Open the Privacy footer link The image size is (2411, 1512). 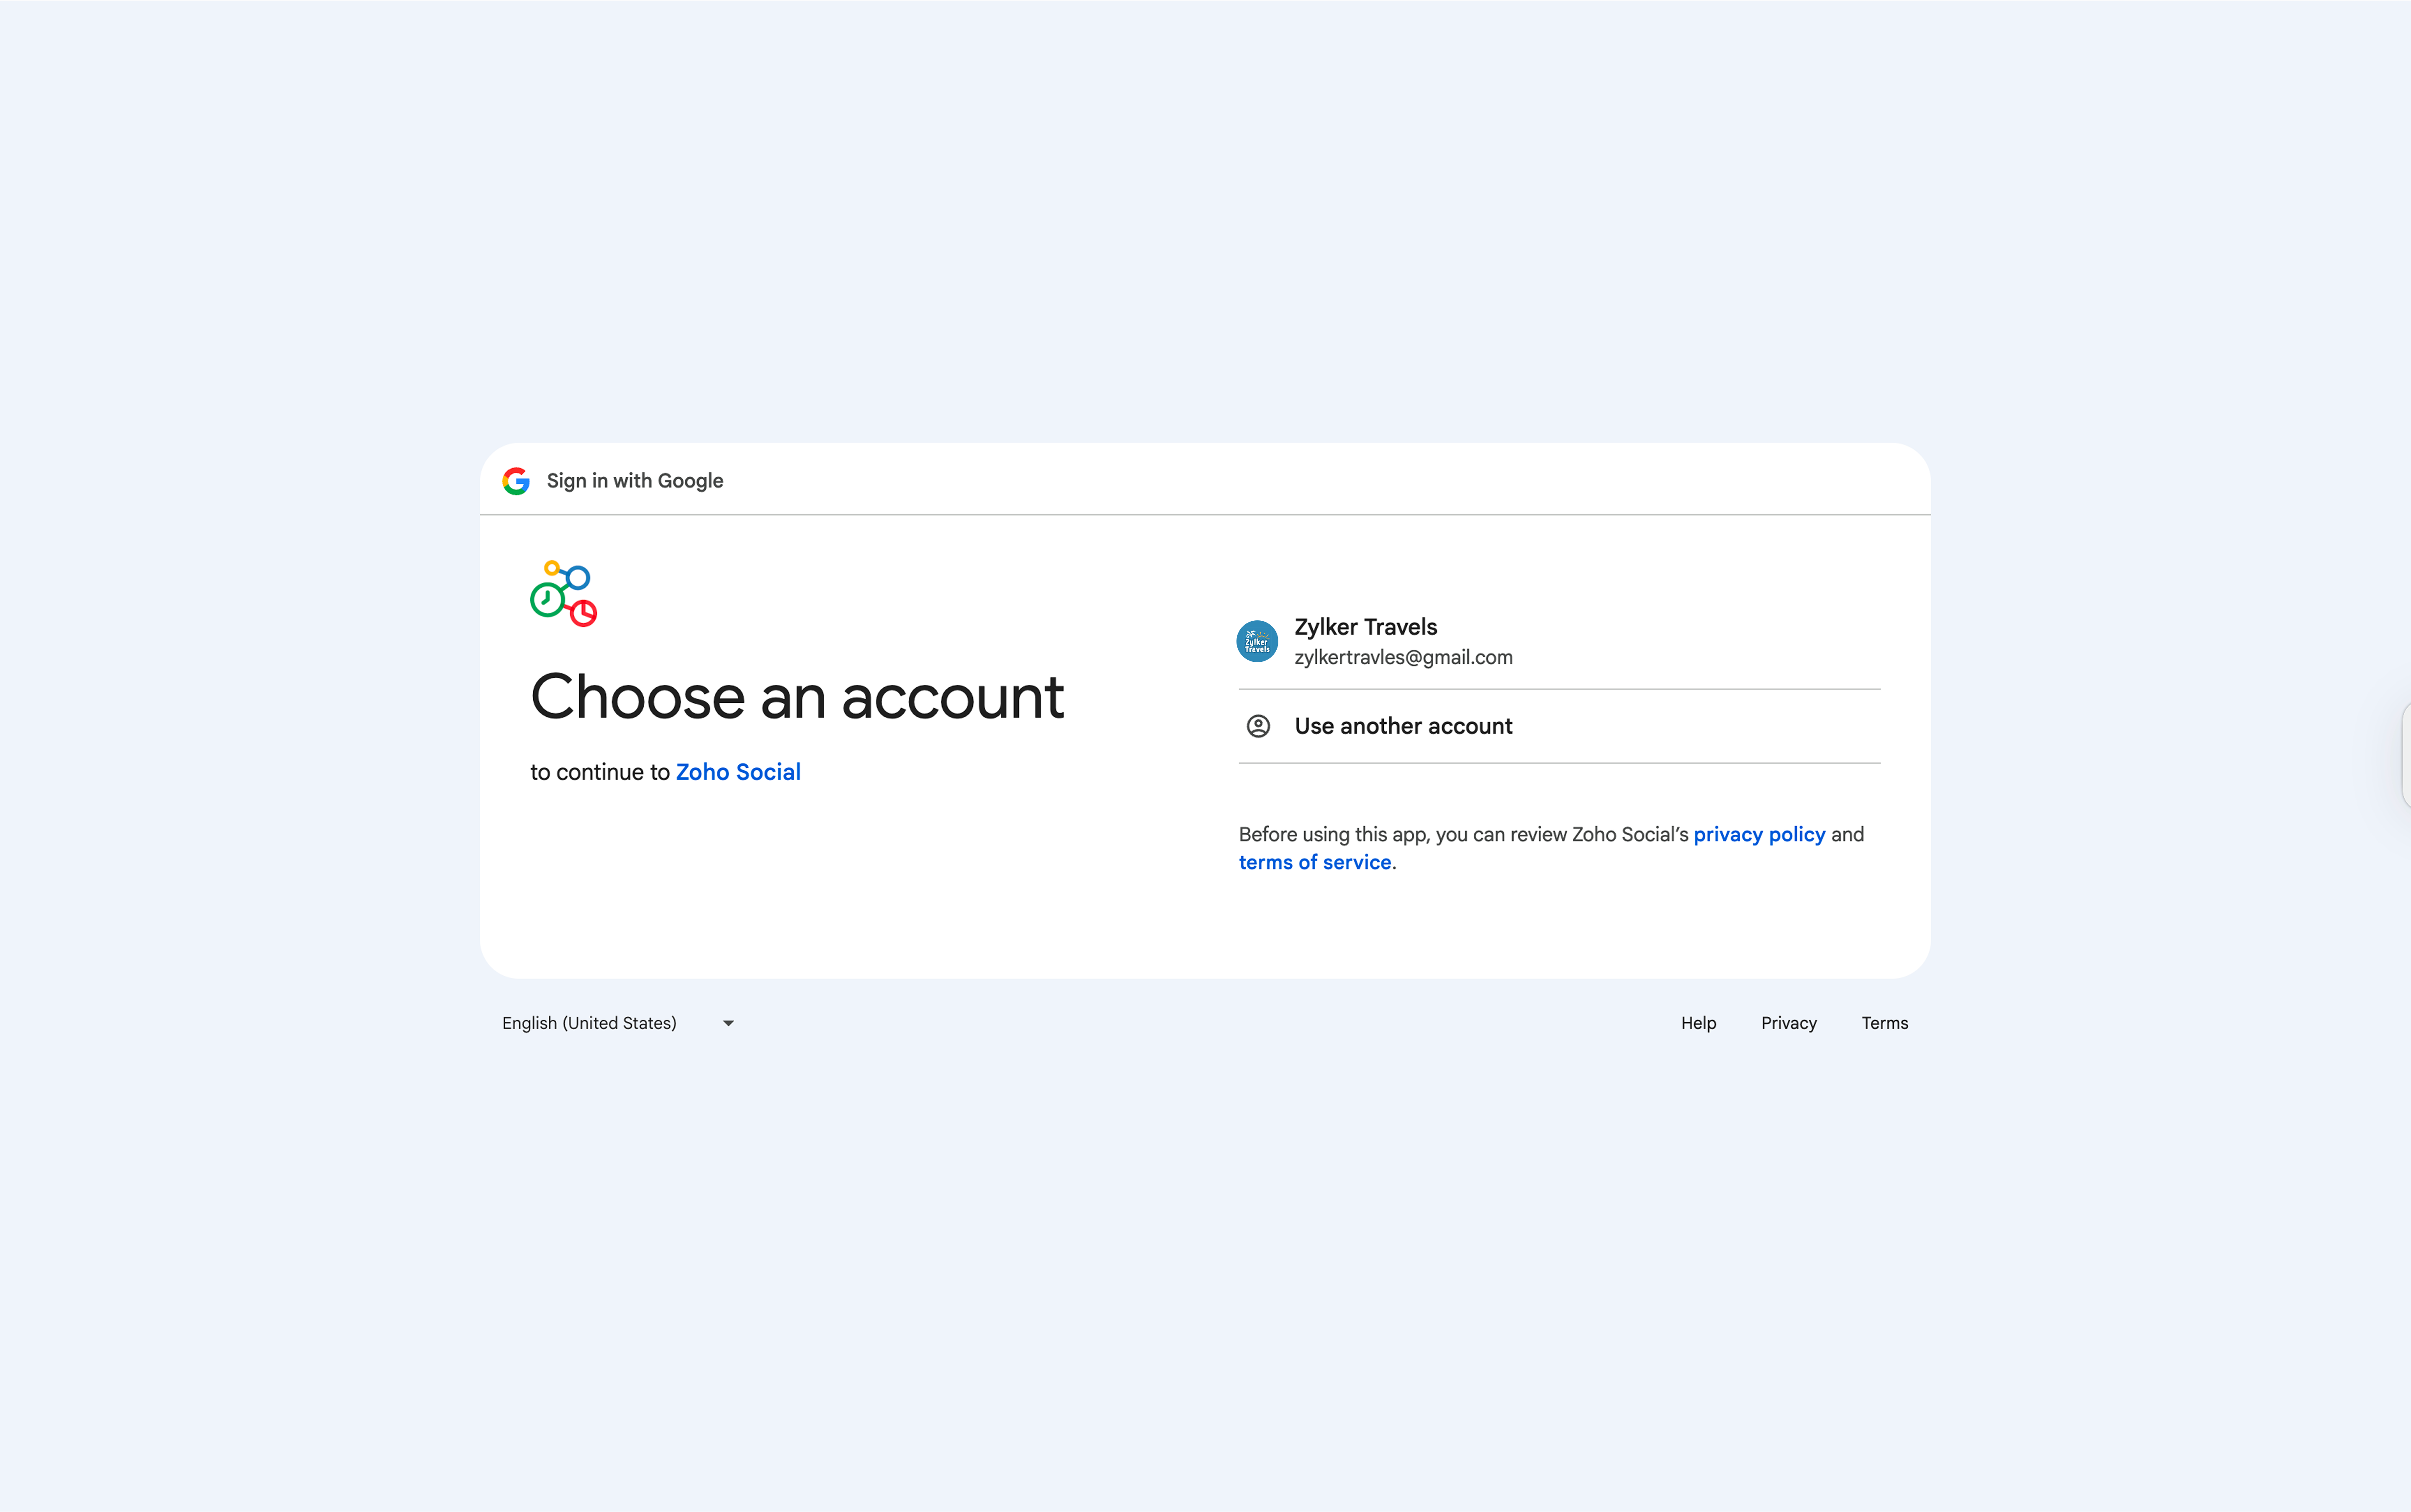point(1788,1023)
